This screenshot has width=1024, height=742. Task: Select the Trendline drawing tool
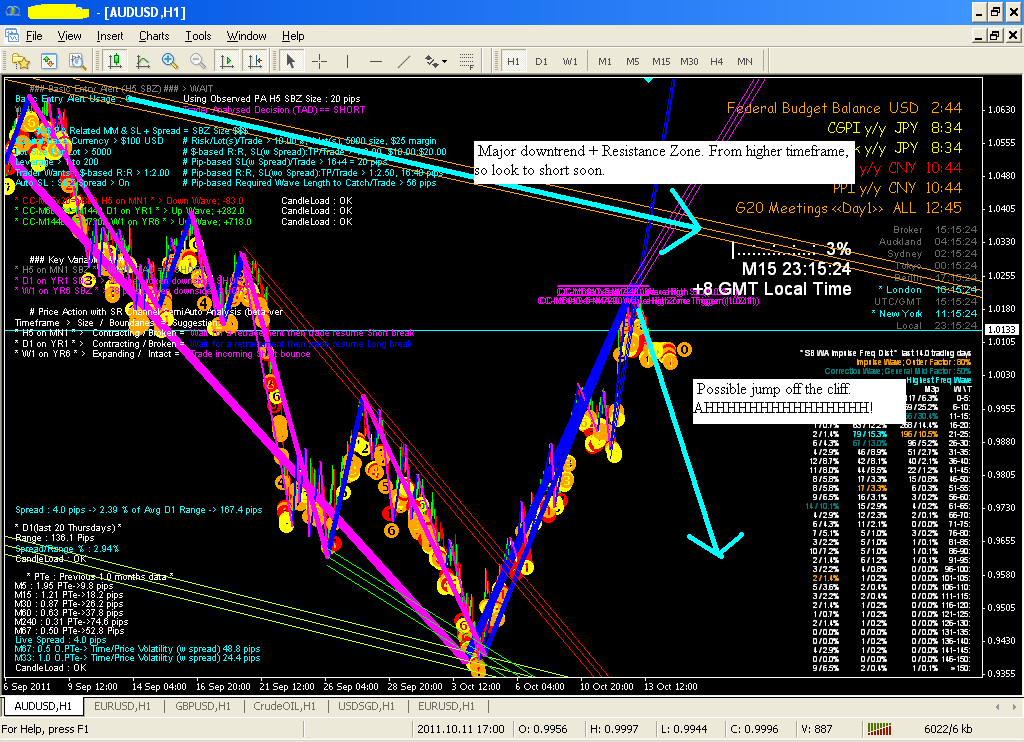pyautogui.click(x=404, y=61)
